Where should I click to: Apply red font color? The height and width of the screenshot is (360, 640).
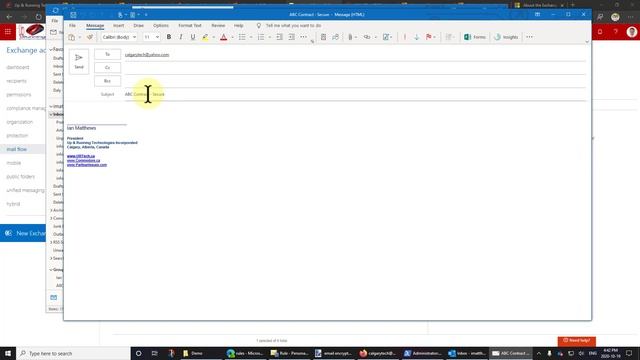click(x=224, y=37)
